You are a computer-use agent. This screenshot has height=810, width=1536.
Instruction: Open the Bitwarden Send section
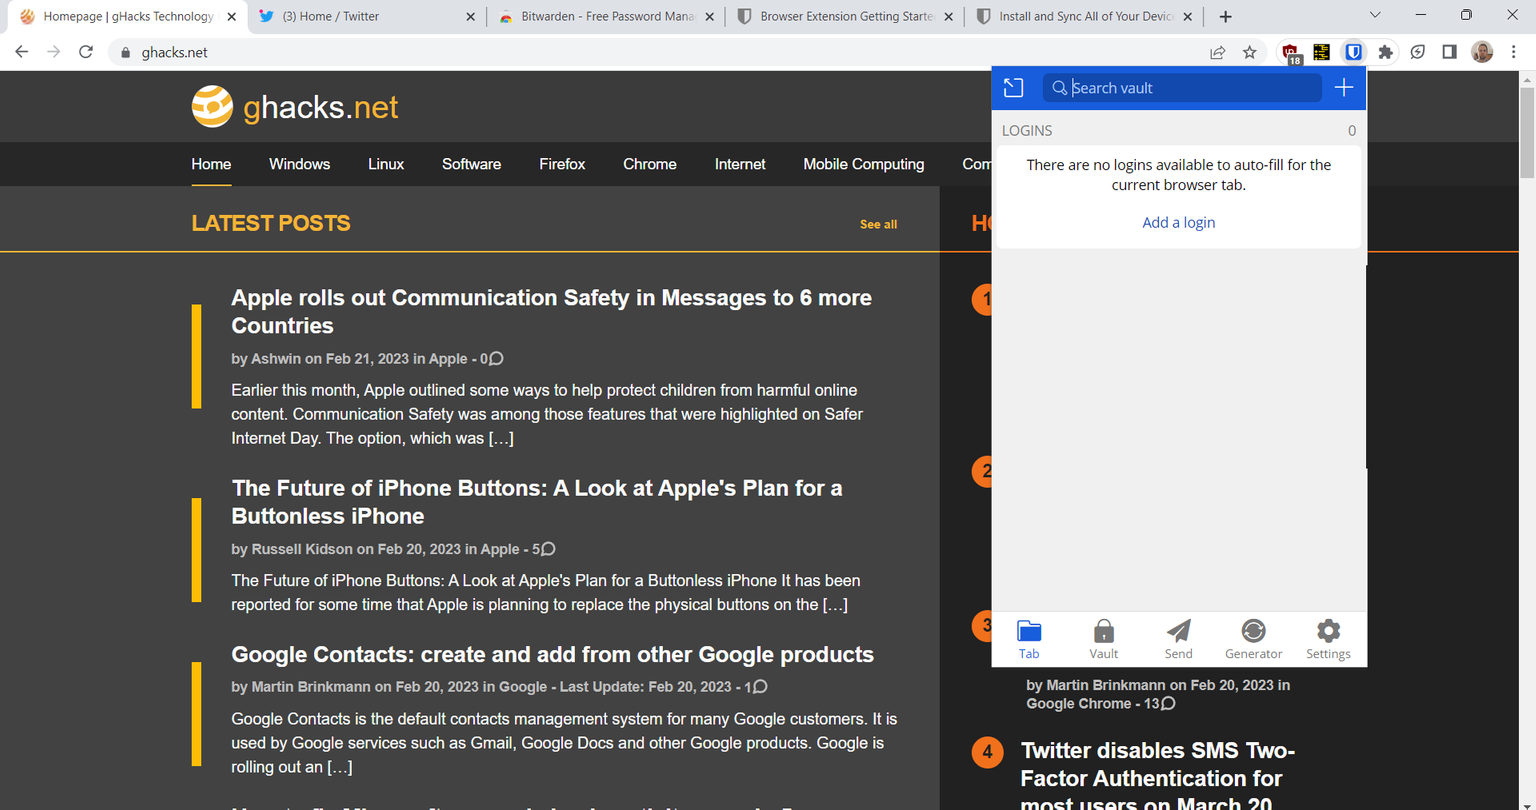[1179, 639]
